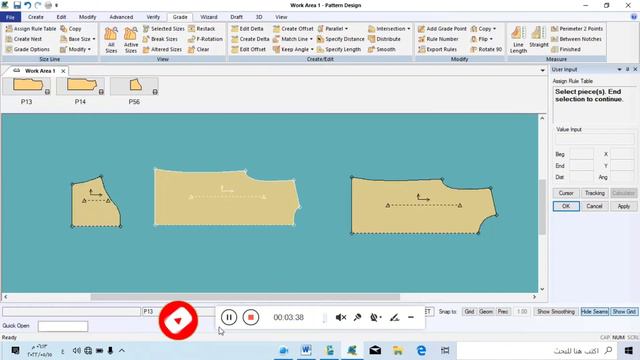Expand Parallel dropdown

(x=347, y=29)
